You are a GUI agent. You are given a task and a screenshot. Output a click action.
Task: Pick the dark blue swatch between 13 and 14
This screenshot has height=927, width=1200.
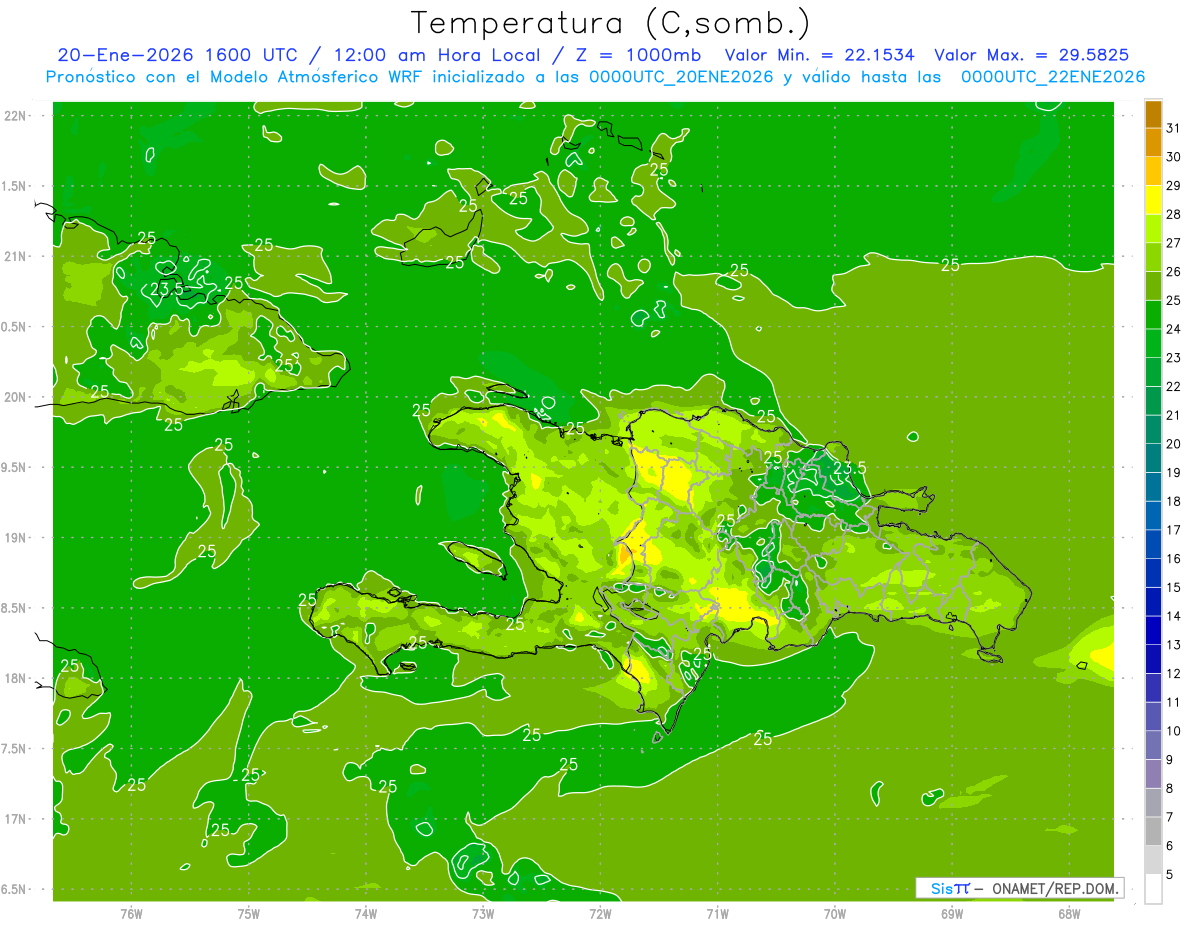(x=1153, y=631)
